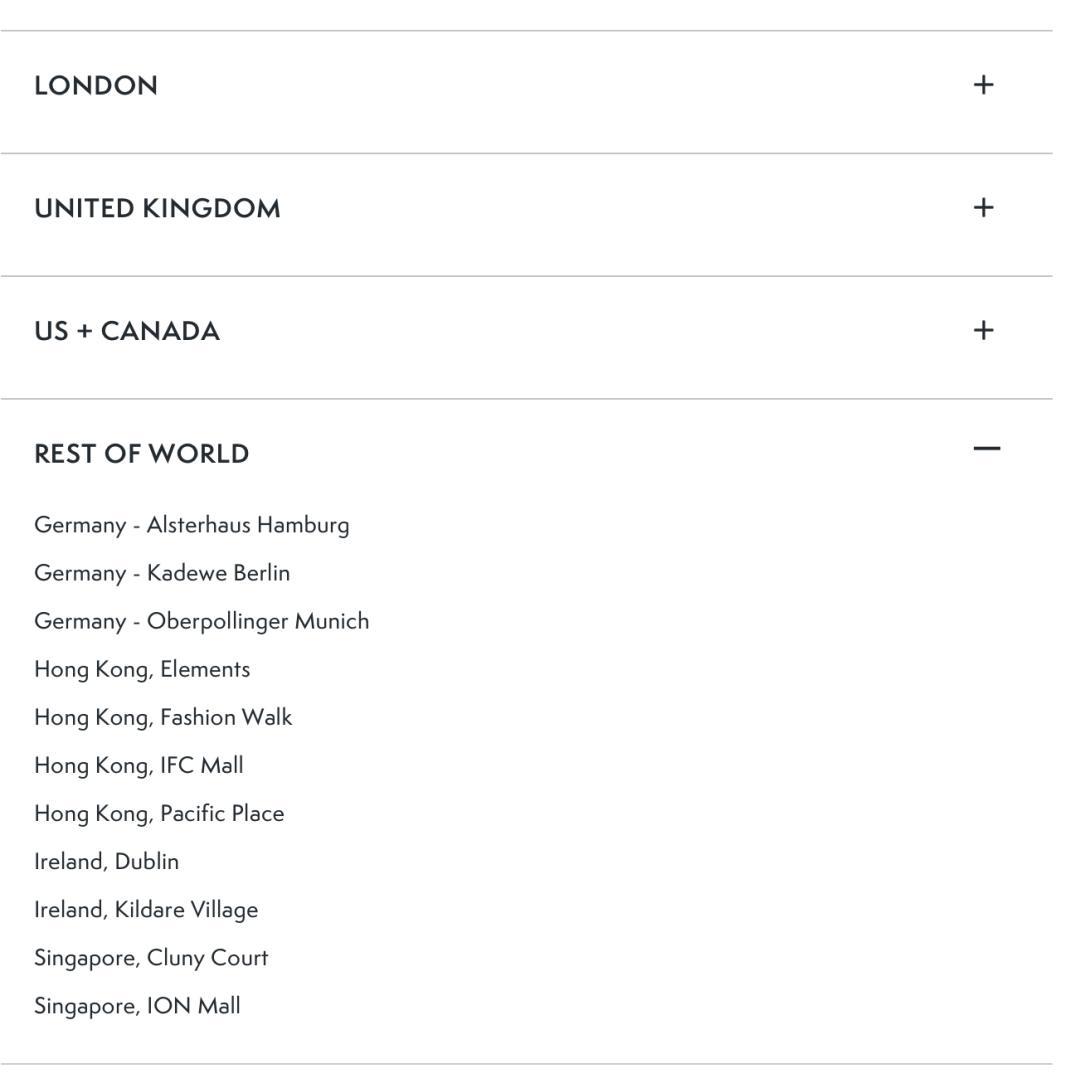Collapse Rest of World using minus icon
This screenshot has width=1080, height=1088.
pos(986,449)
